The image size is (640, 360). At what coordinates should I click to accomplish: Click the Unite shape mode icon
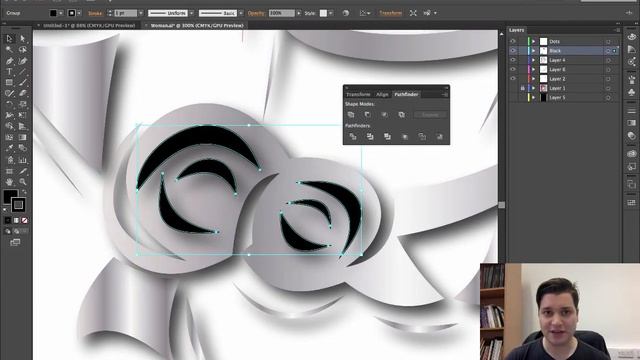click(x=351, y=115)
